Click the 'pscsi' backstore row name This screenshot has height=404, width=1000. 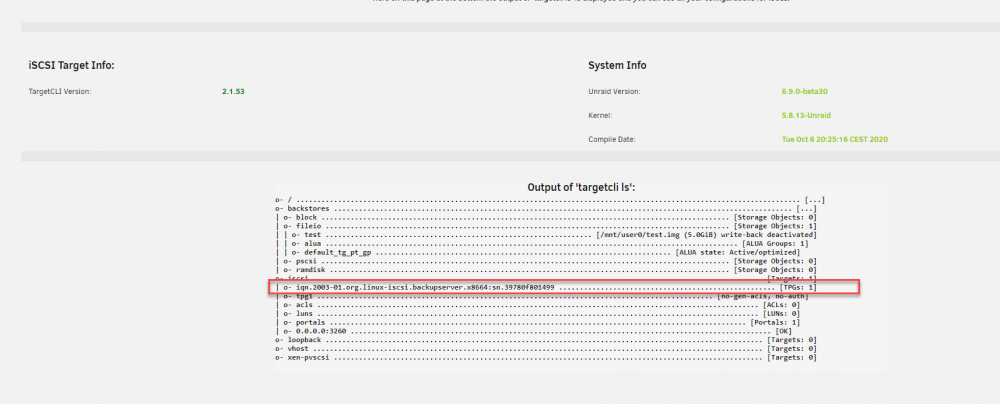(306, 261)
